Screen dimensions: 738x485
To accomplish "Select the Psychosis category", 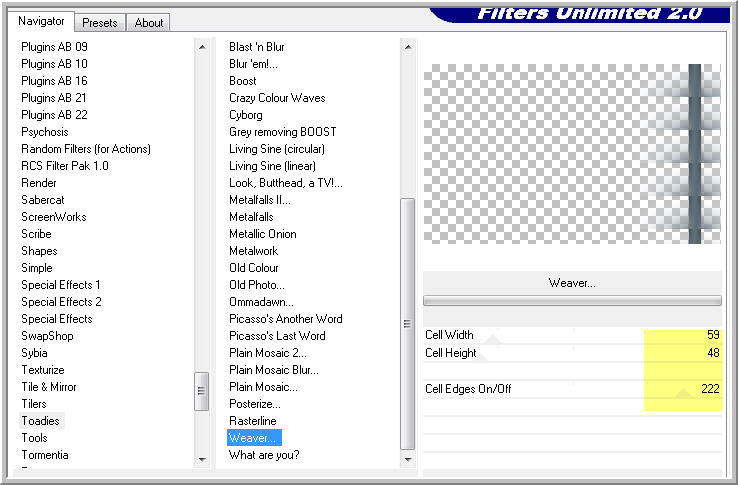I will pos(45,132).
